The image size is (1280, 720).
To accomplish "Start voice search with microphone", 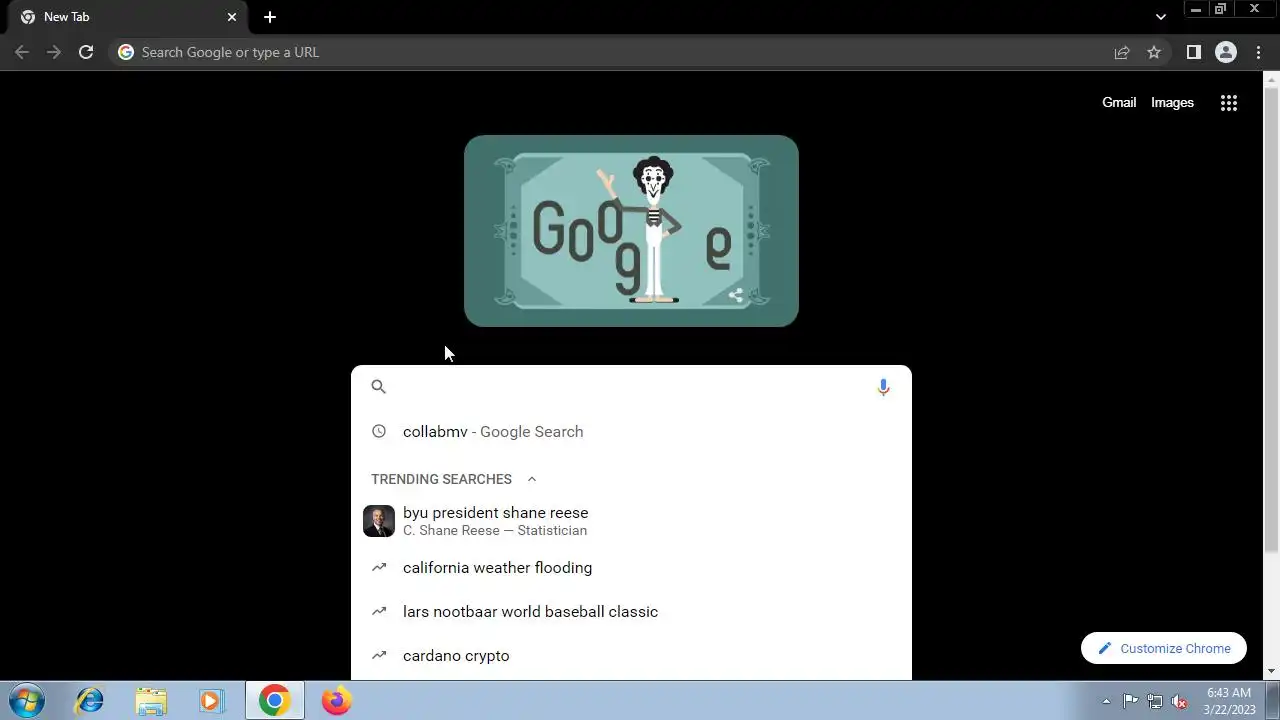I will (883, 387).
